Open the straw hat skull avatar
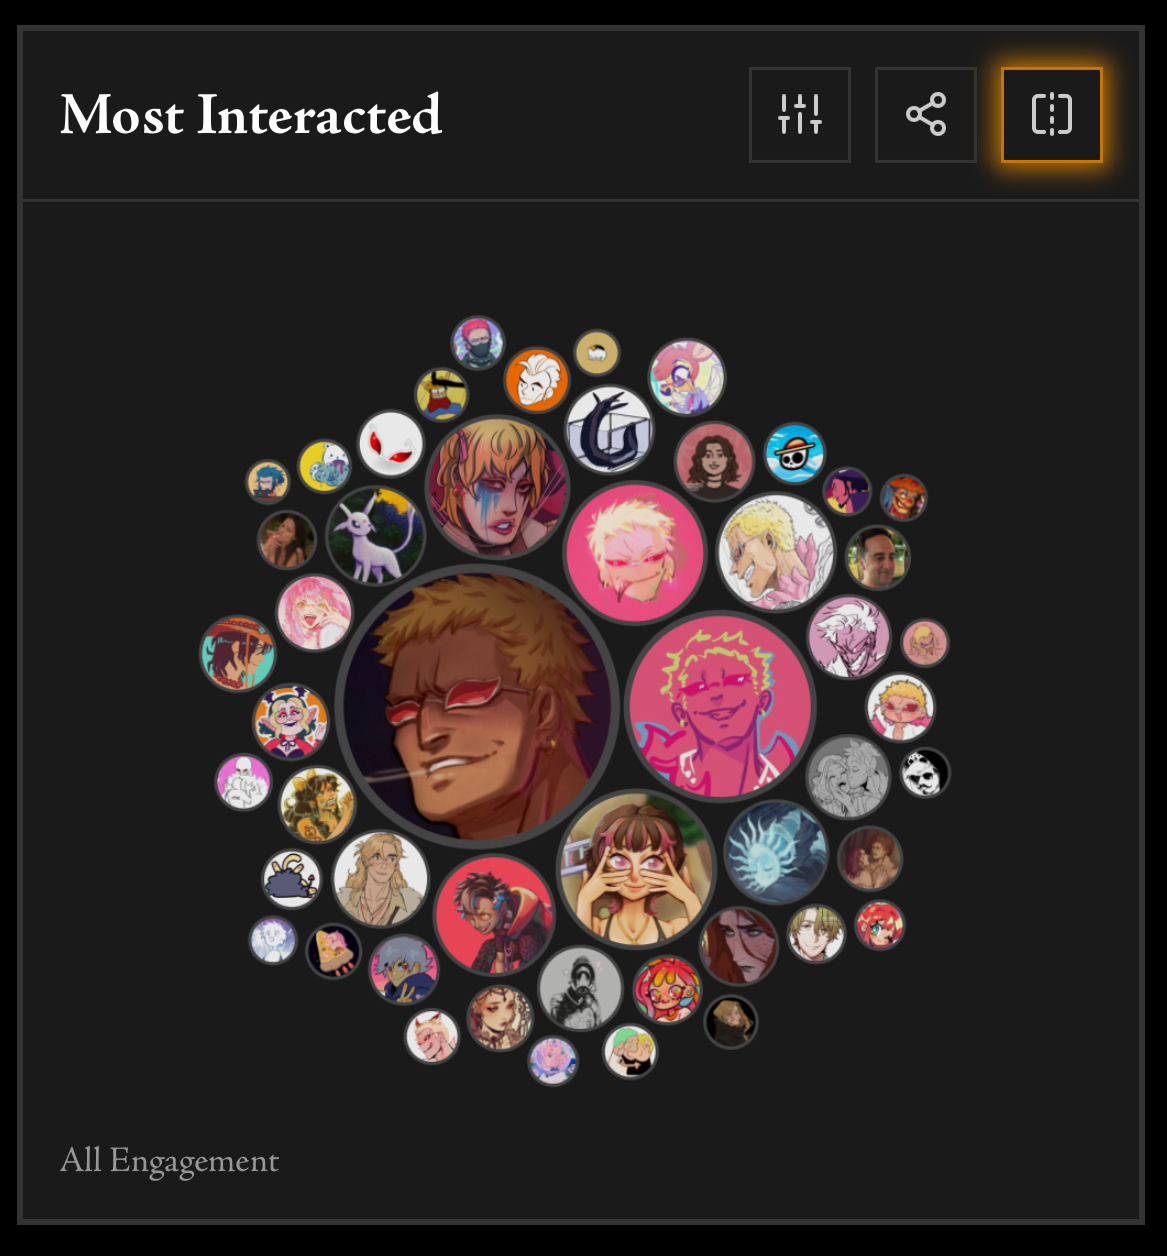This screenshot has width=1167, height=1256. click(x=795, y=454)
